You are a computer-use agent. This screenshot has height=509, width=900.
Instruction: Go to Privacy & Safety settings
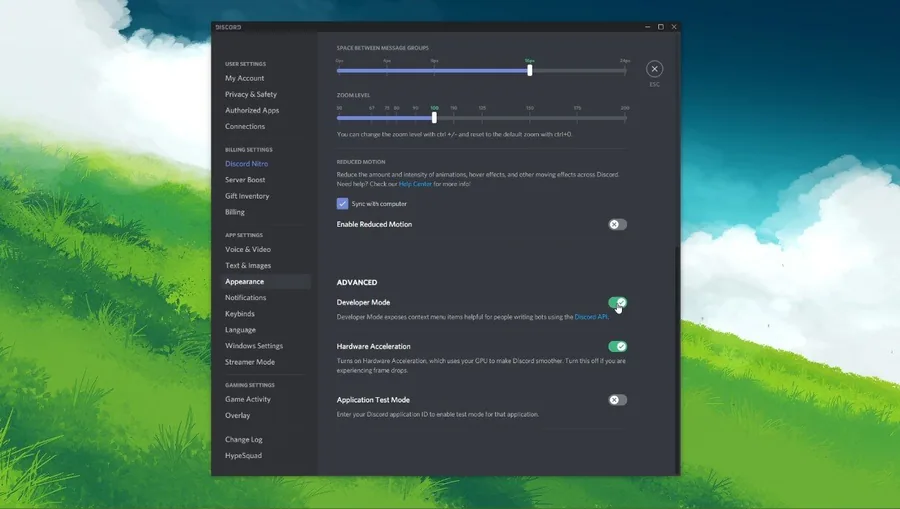point(251,94)
